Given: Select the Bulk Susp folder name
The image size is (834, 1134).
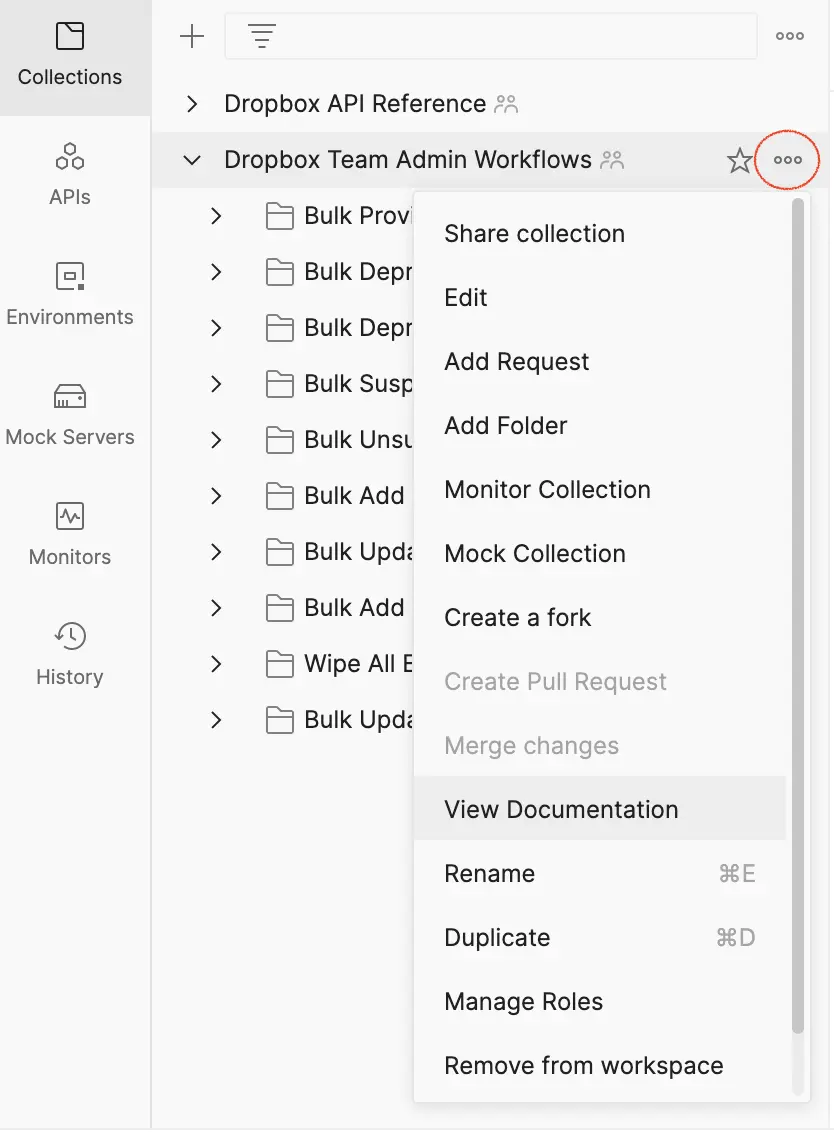Looking at the screenshot, I should click(359, 384).
